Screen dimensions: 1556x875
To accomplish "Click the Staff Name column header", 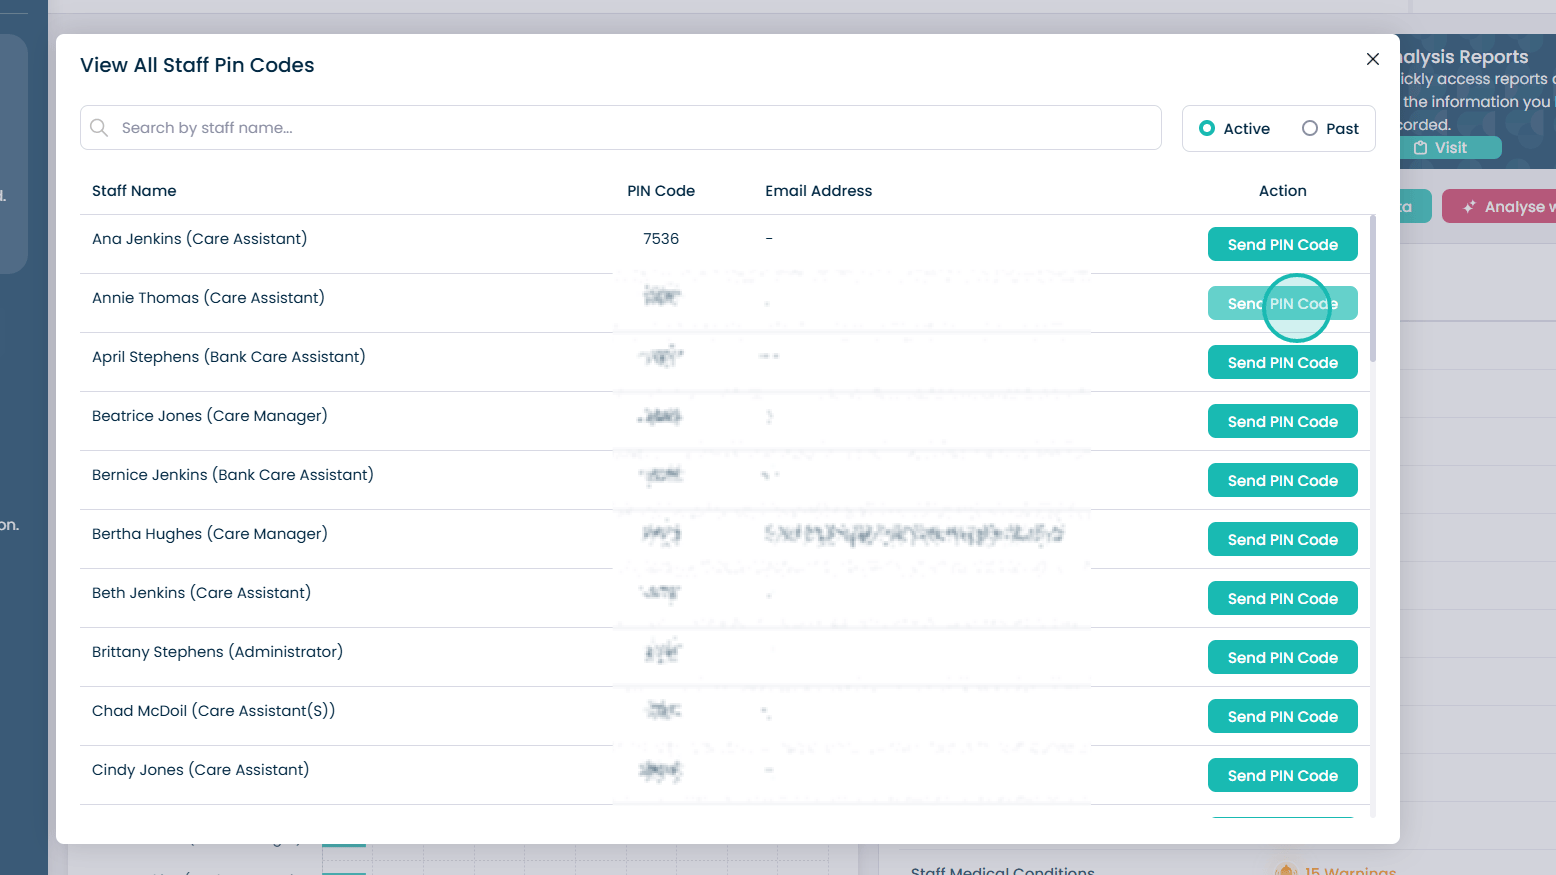I will [134, 191].
